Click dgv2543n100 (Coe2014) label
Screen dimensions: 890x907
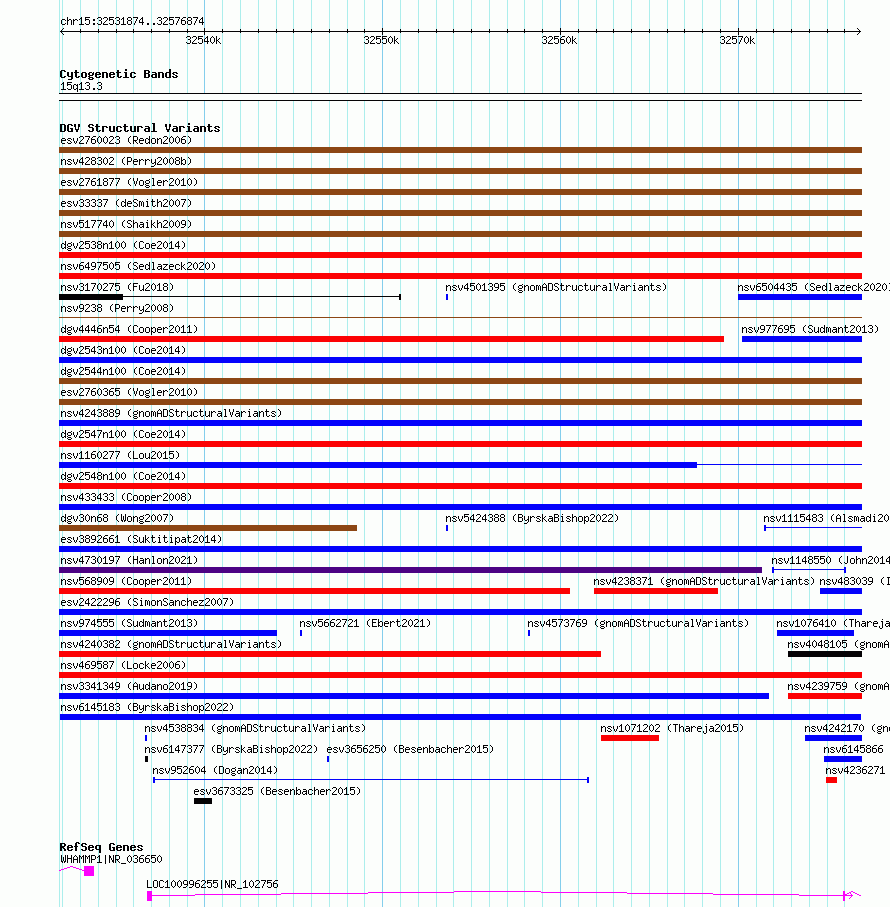(x=123, y=350)
